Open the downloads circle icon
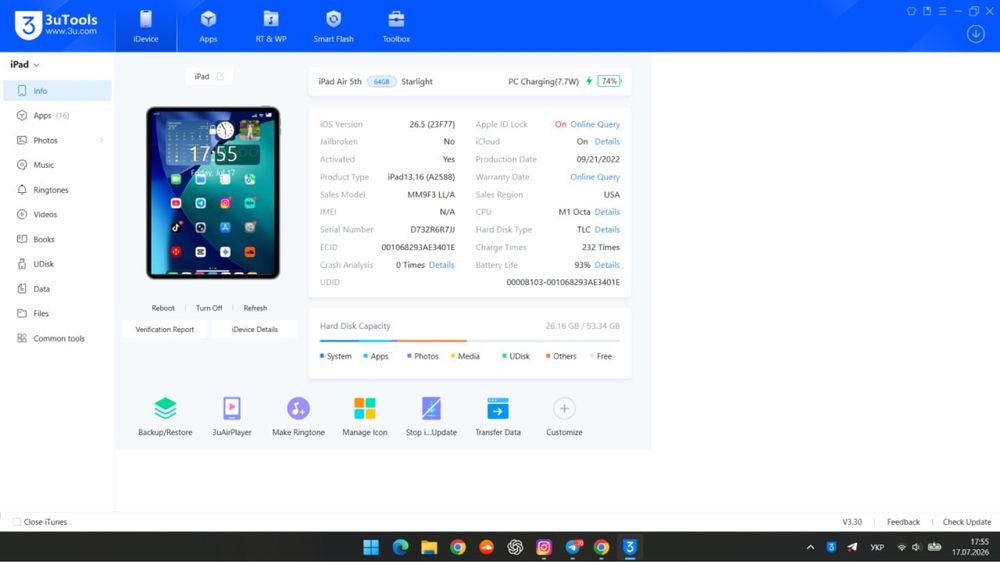The image size is (1000, 562). tap(976, 34)
